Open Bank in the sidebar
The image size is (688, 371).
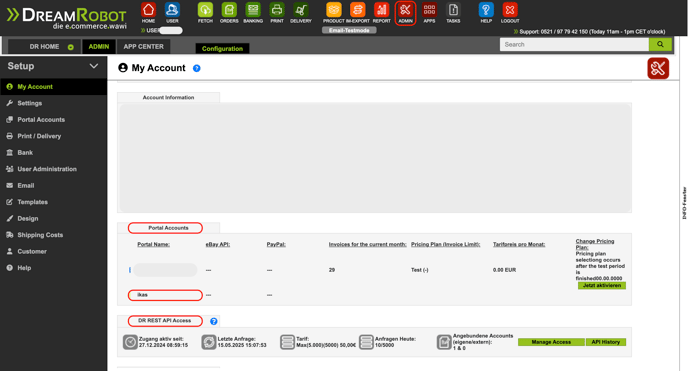54,153
